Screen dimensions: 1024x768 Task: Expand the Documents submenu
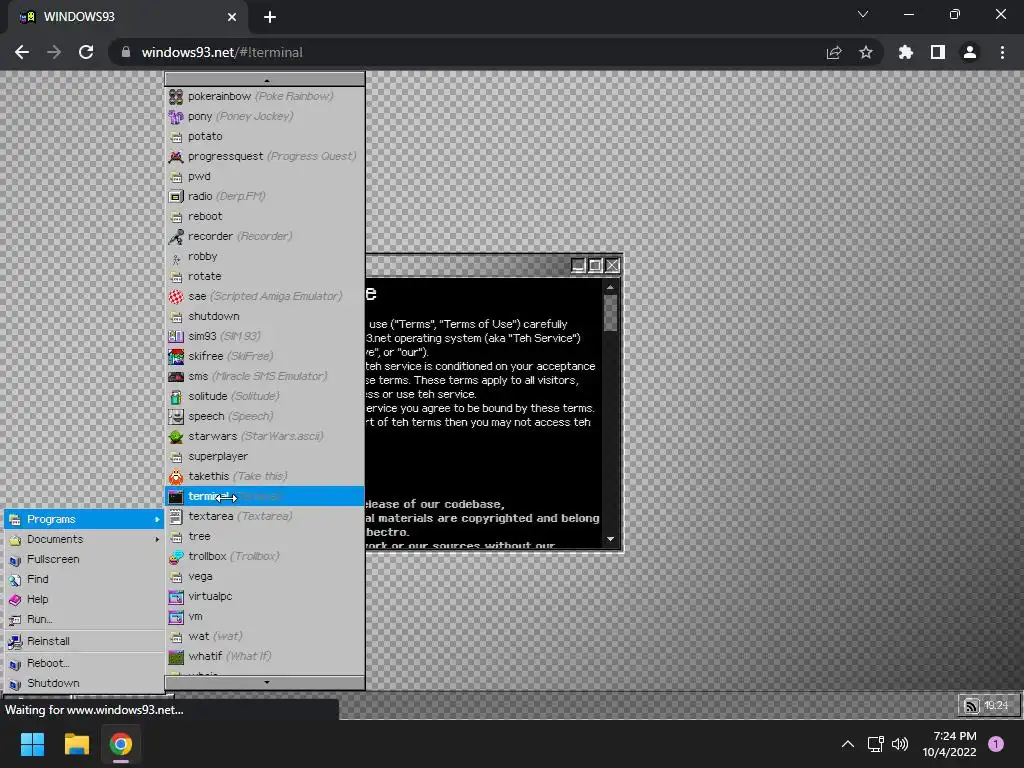[84, 539]
